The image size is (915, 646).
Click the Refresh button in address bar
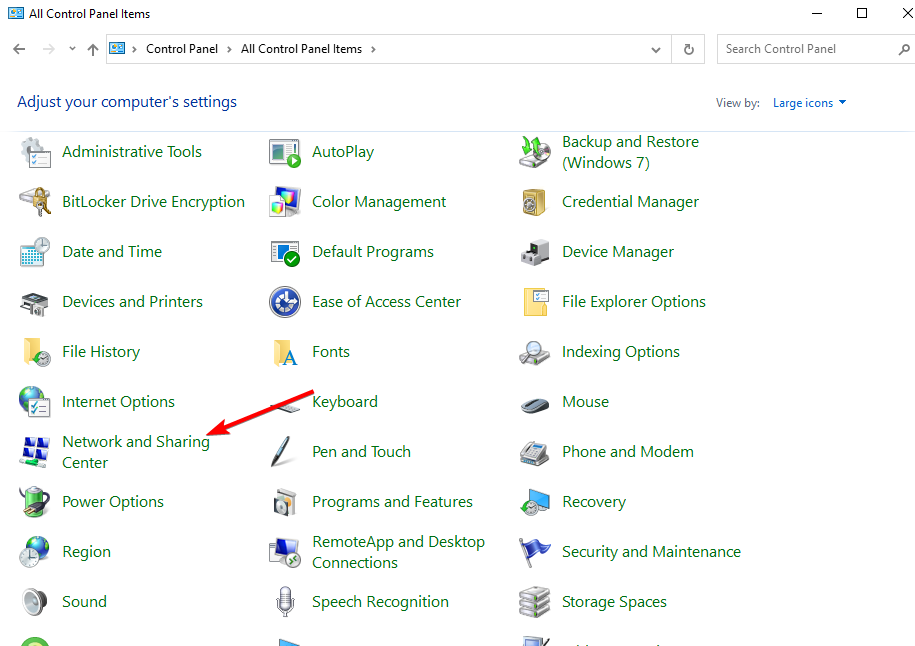[688, 49]
